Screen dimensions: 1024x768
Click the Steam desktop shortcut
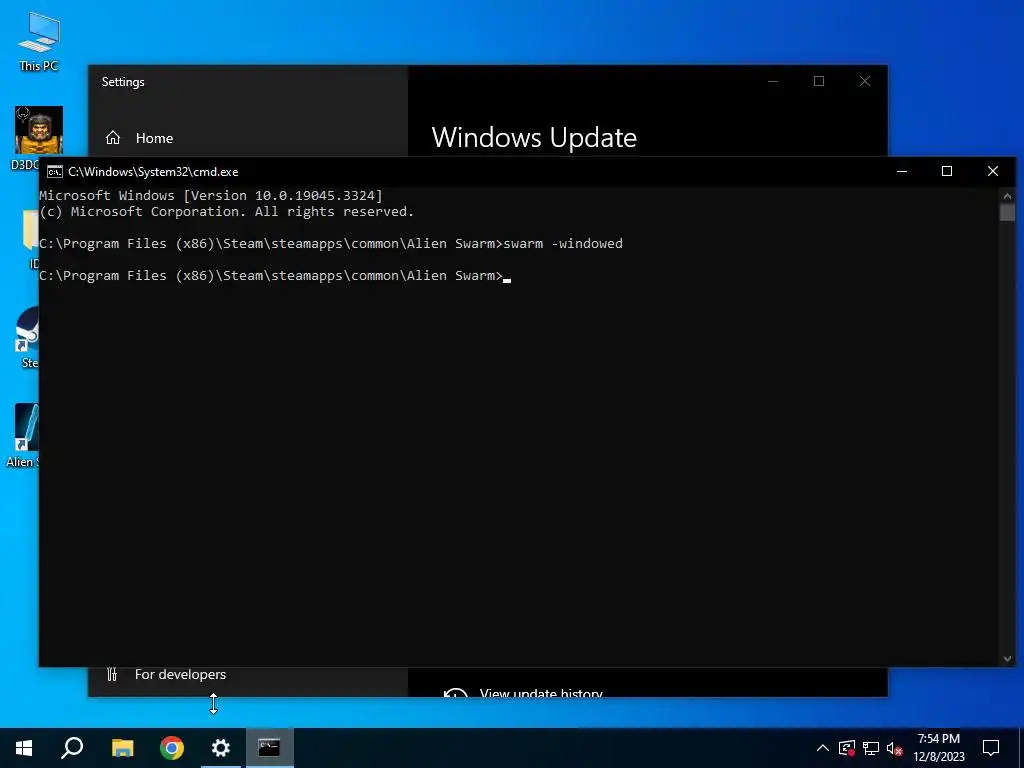[x=27, y=337]
